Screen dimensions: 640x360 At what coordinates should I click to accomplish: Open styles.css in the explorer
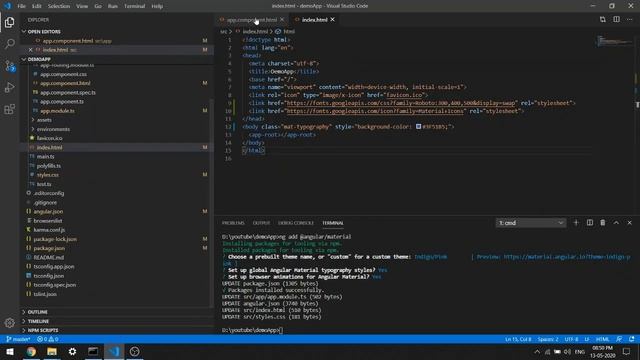tap(48, 175)
